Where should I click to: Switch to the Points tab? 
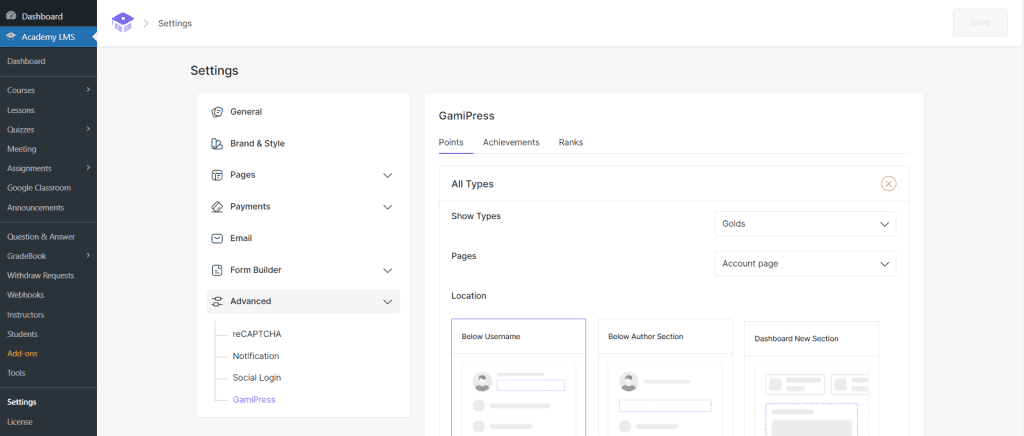pyautogui.click(x=451, y=142)
